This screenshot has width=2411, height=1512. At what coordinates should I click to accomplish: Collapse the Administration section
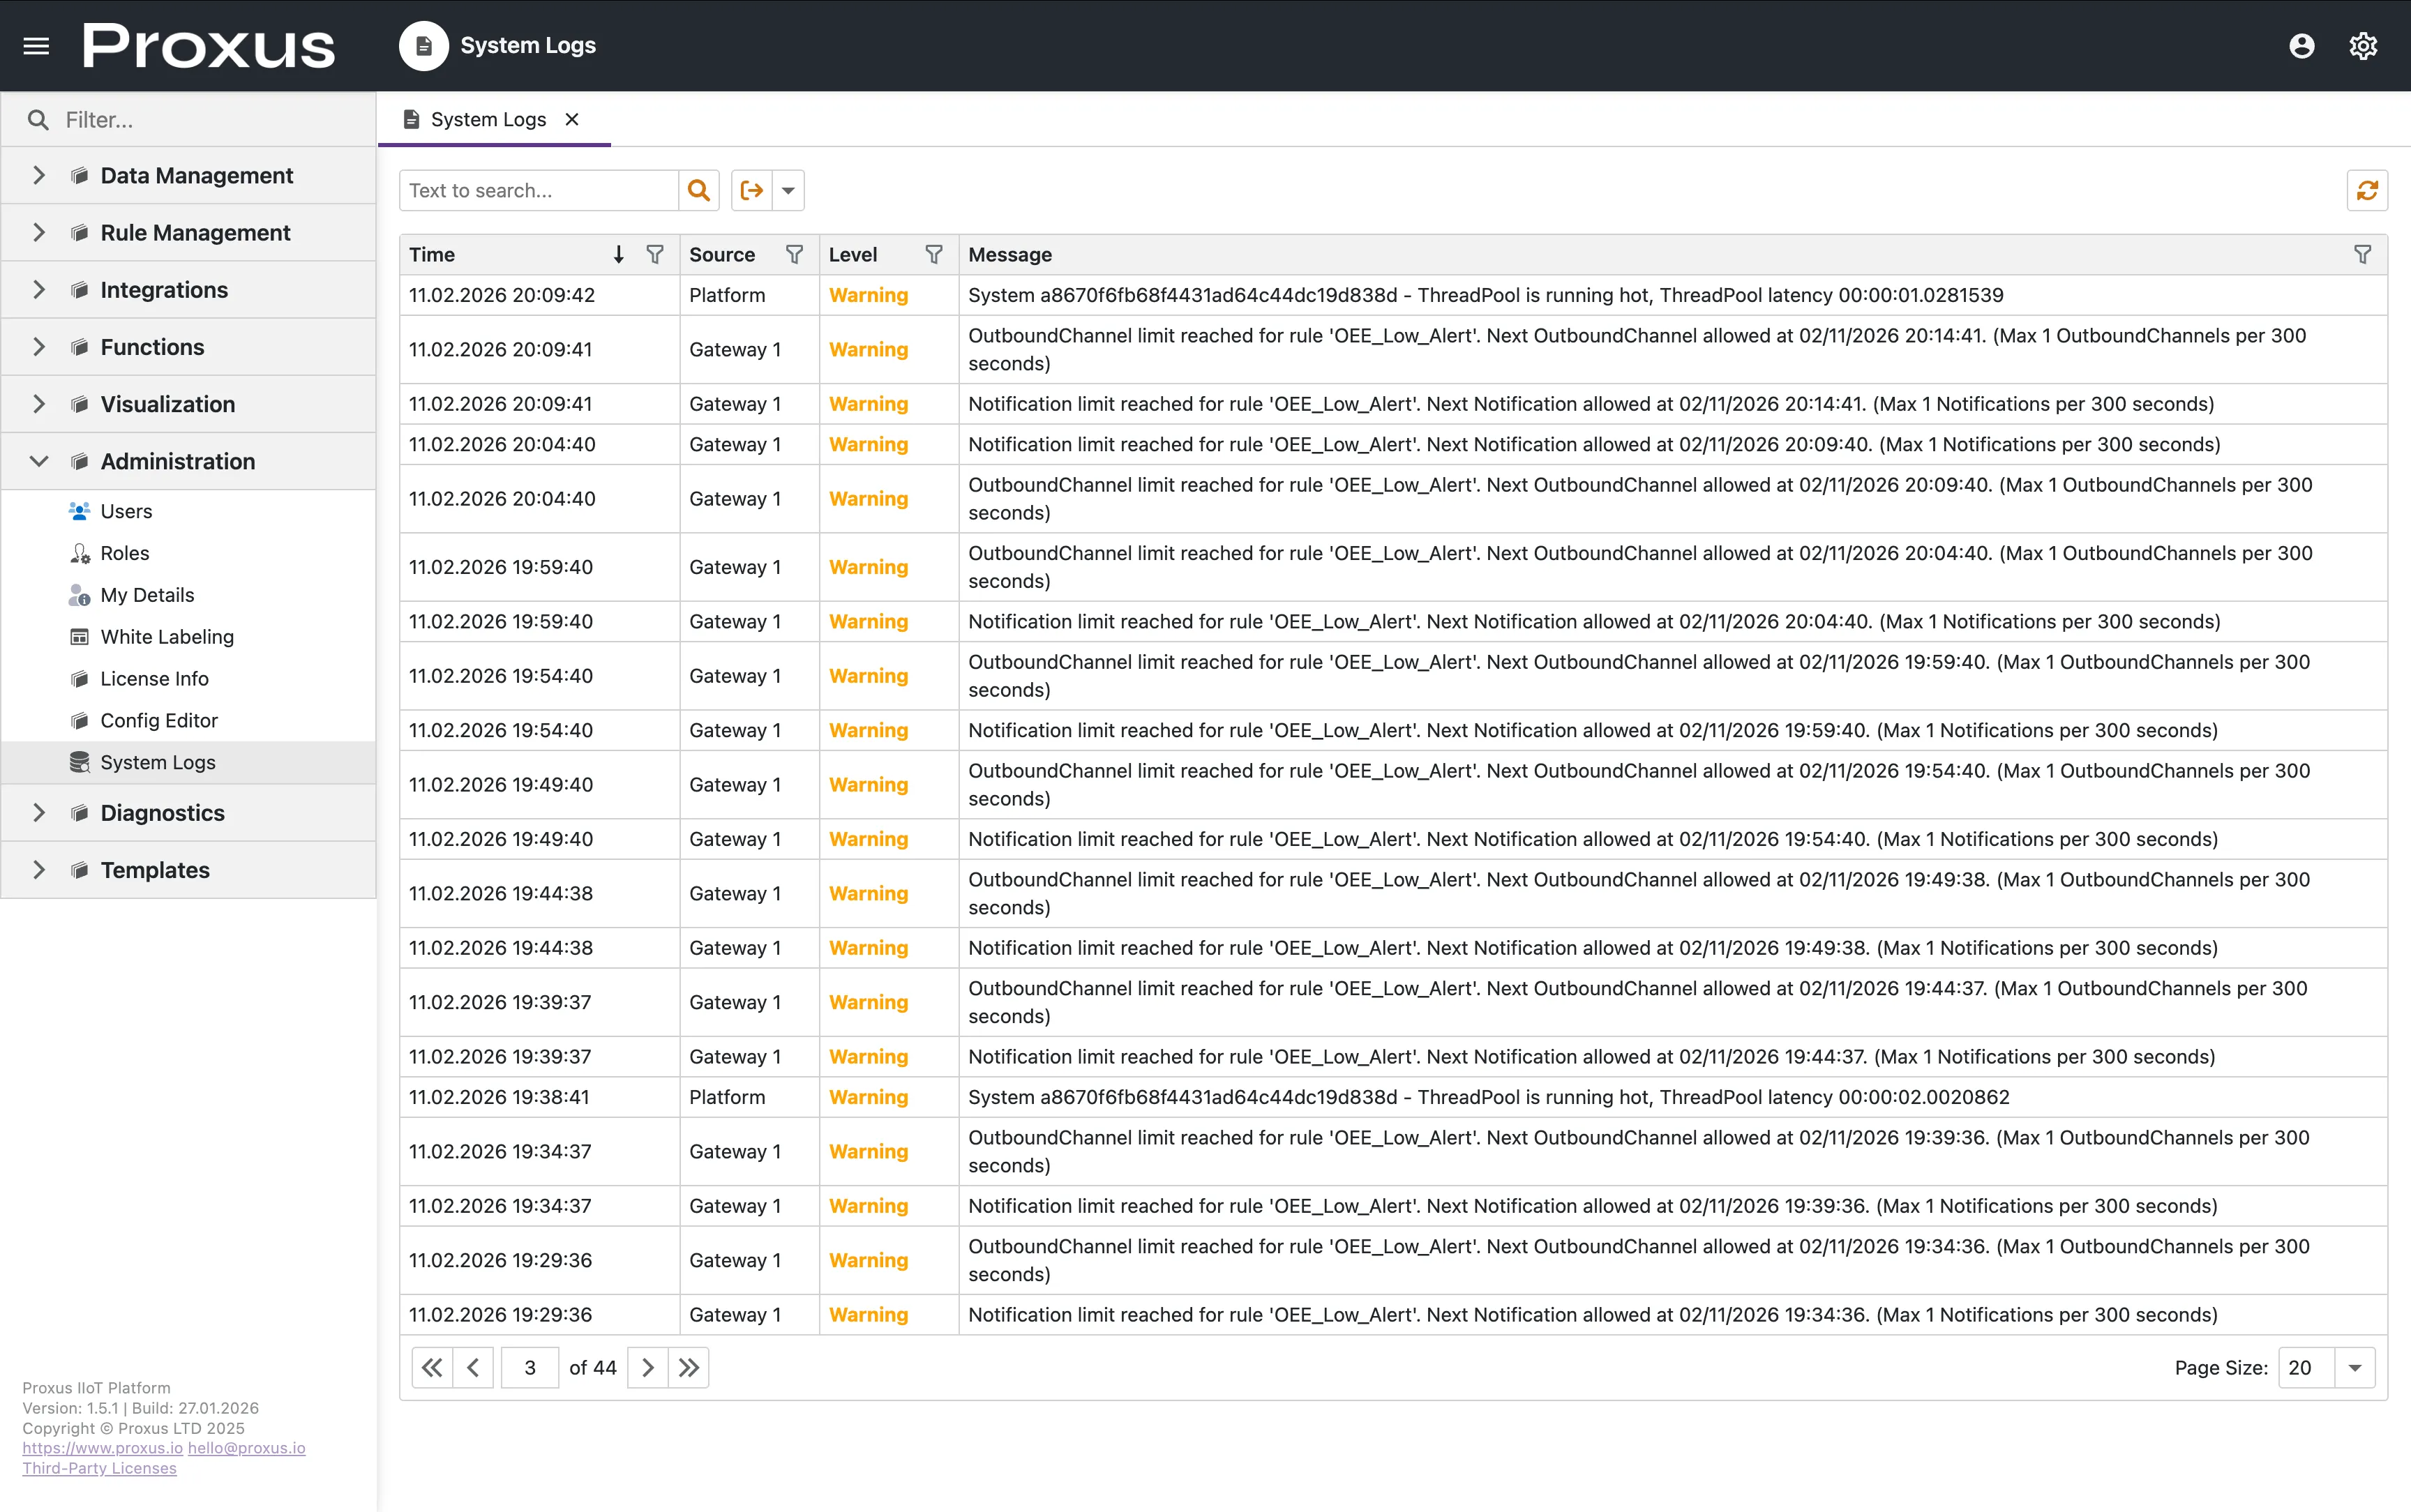[178, 461]
